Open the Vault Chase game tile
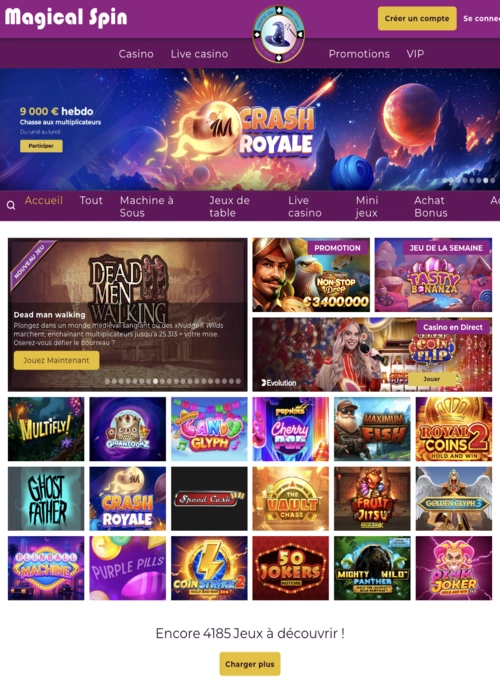The width and height of the screenshot is (500, 700). (x=291, y=499)
